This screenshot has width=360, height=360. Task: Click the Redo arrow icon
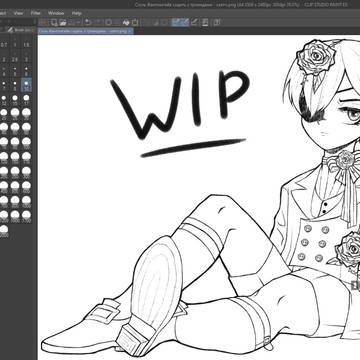click(97, 22)
